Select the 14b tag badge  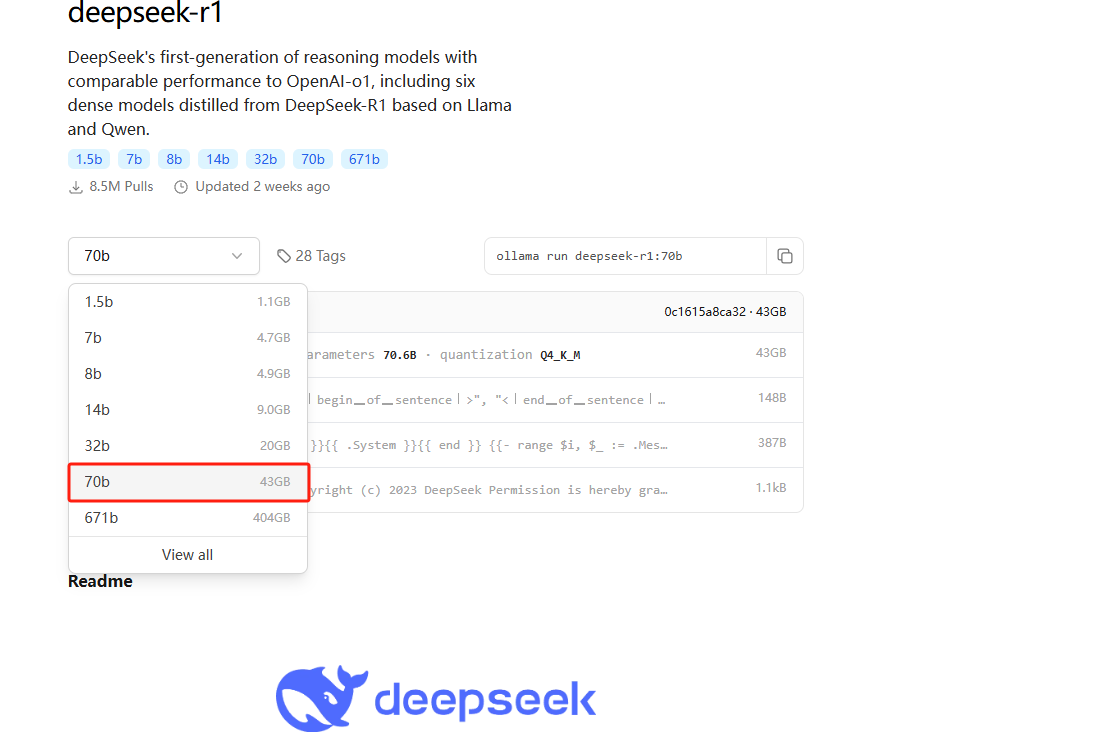[217, 158]
